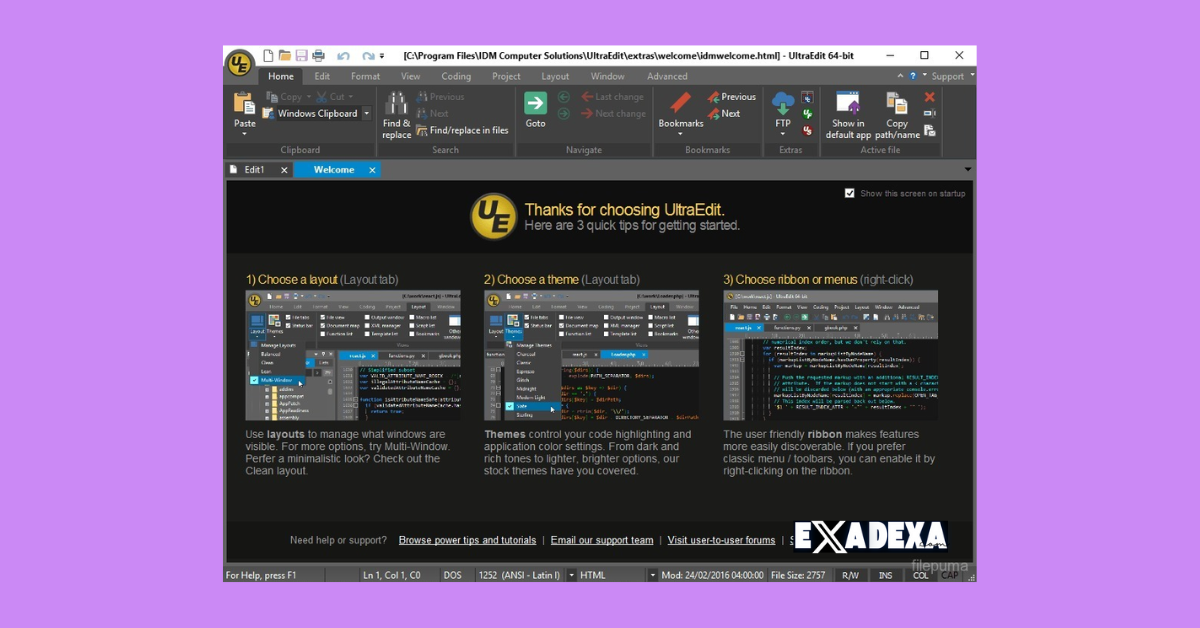Toggle INS mode in status bar

click(x=885, y=574)
